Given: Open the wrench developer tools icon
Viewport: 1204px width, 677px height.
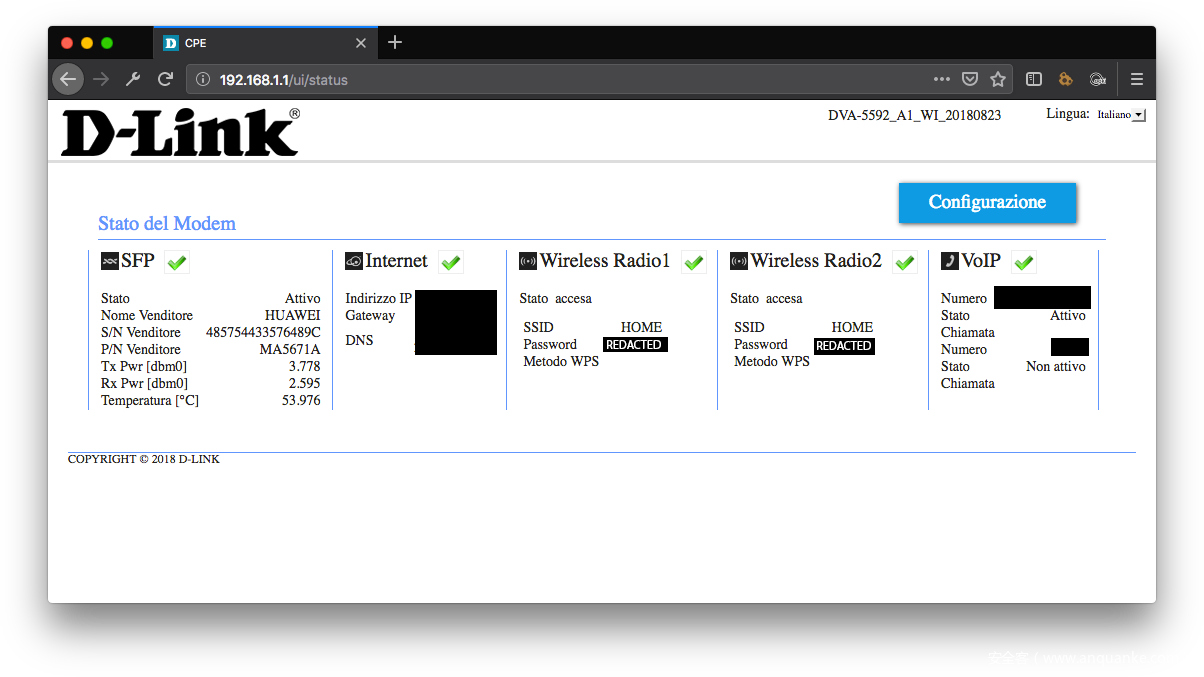Looking at the screenshot, I should (133, 79).
